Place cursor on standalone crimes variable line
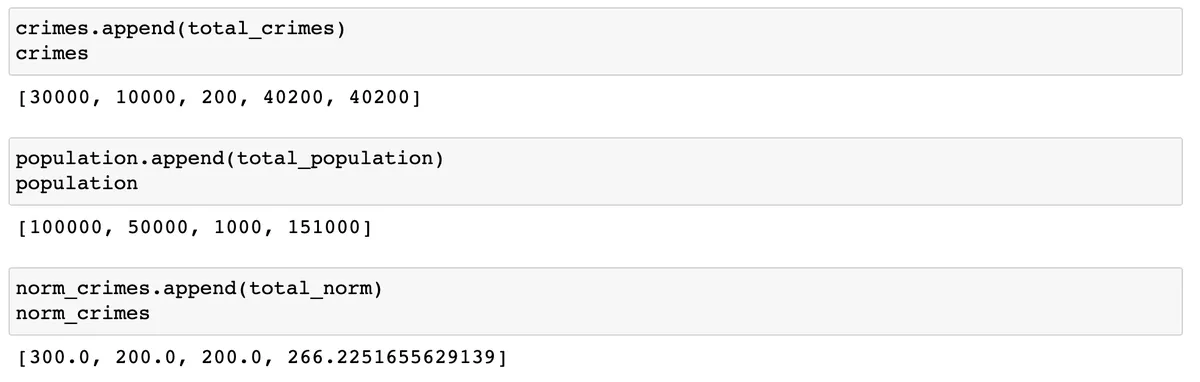1200x382 pixels. (x=52, y=54)
